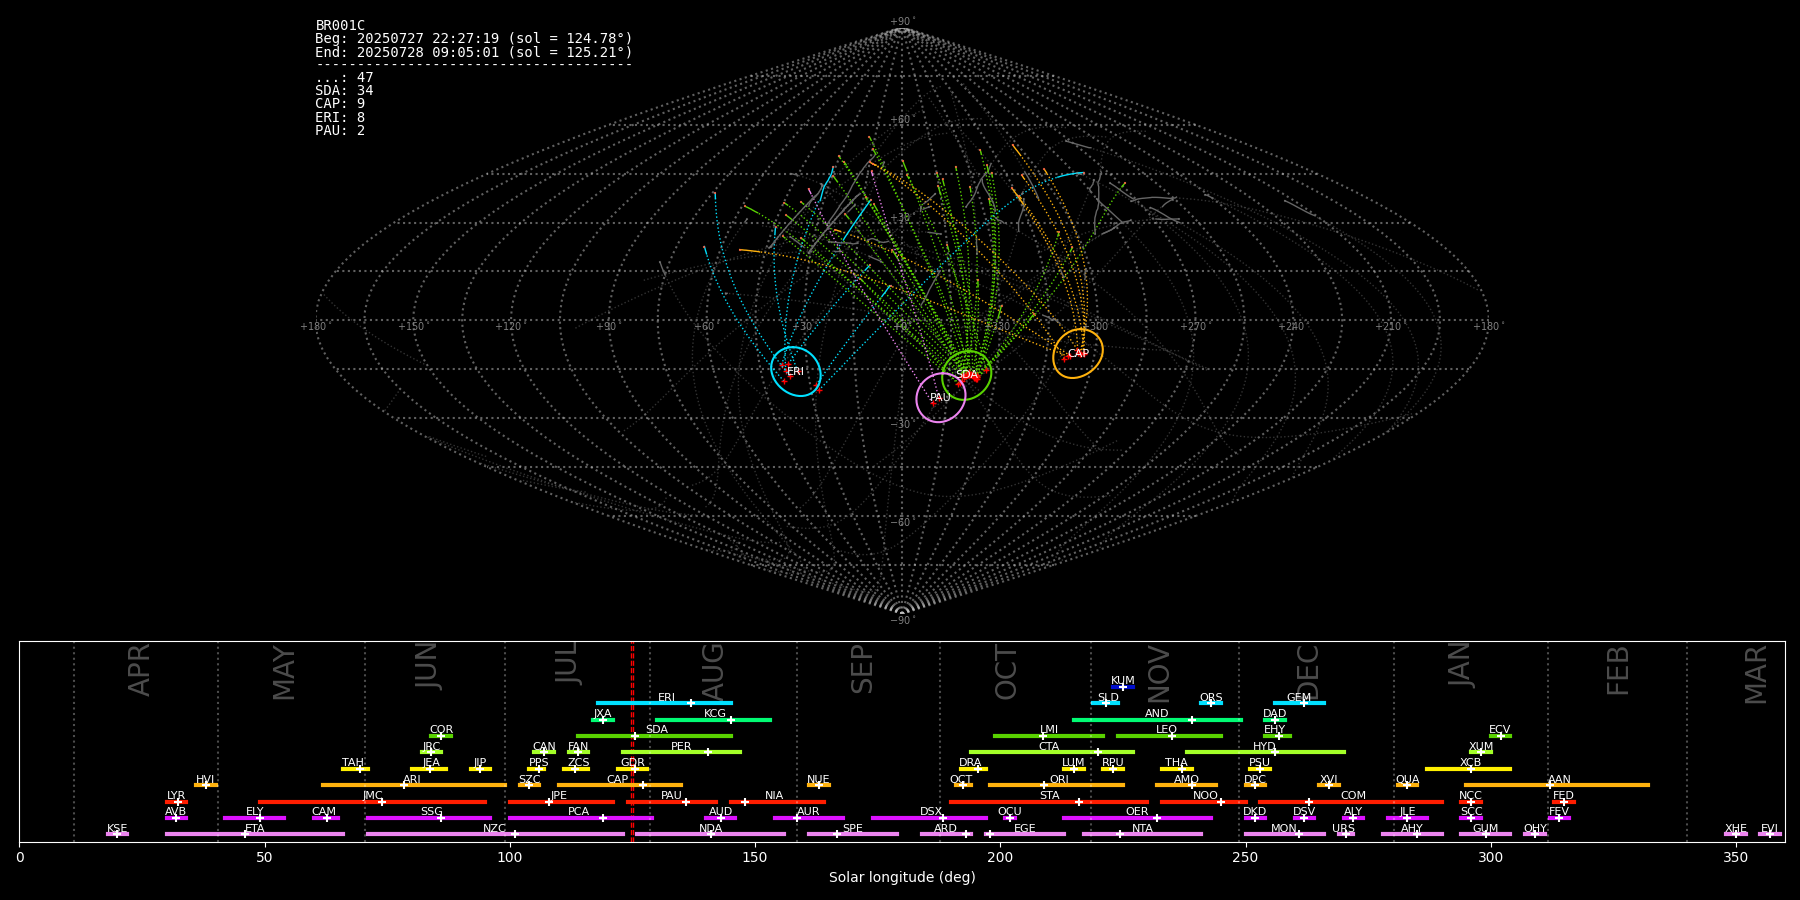
Task: Click the KUM shower bar in timeline
Action: coord(1123,687)
